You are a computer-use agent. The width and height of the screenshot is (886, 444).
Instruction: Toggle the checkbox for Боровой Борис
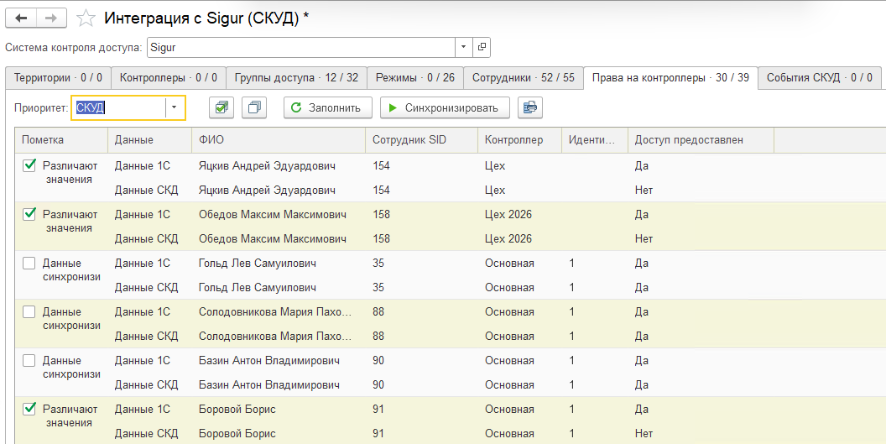pyautogui.click(x=29, y=409)
